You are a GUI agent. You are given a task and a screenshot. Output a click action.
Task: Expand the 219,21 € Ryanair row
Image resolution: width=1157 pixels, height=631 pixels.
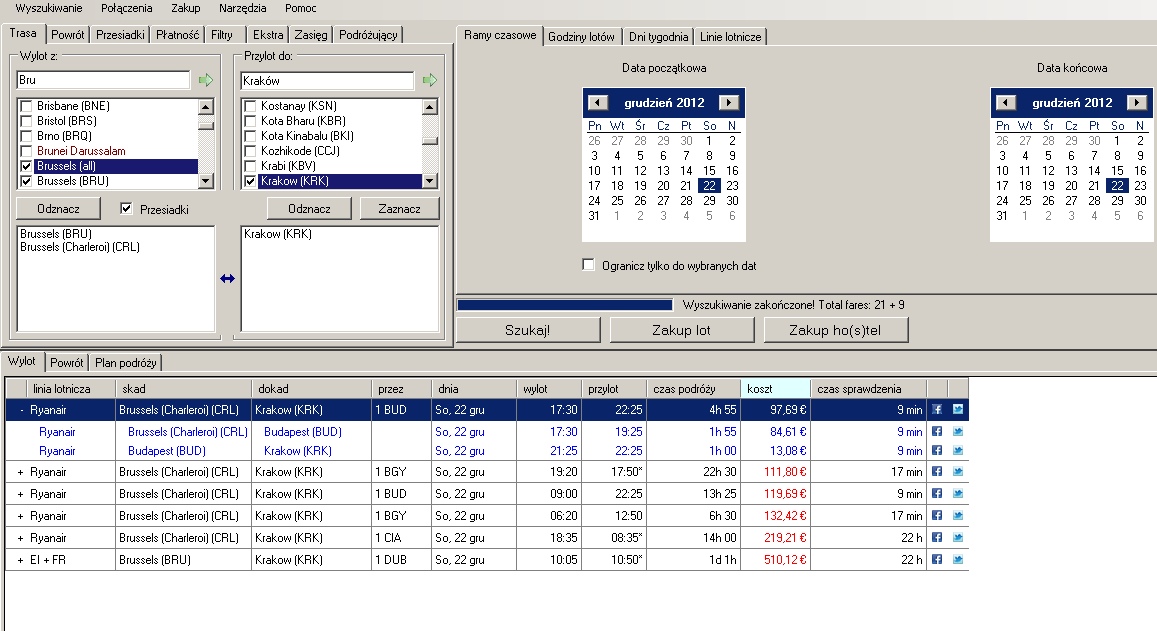pos(21,539)
